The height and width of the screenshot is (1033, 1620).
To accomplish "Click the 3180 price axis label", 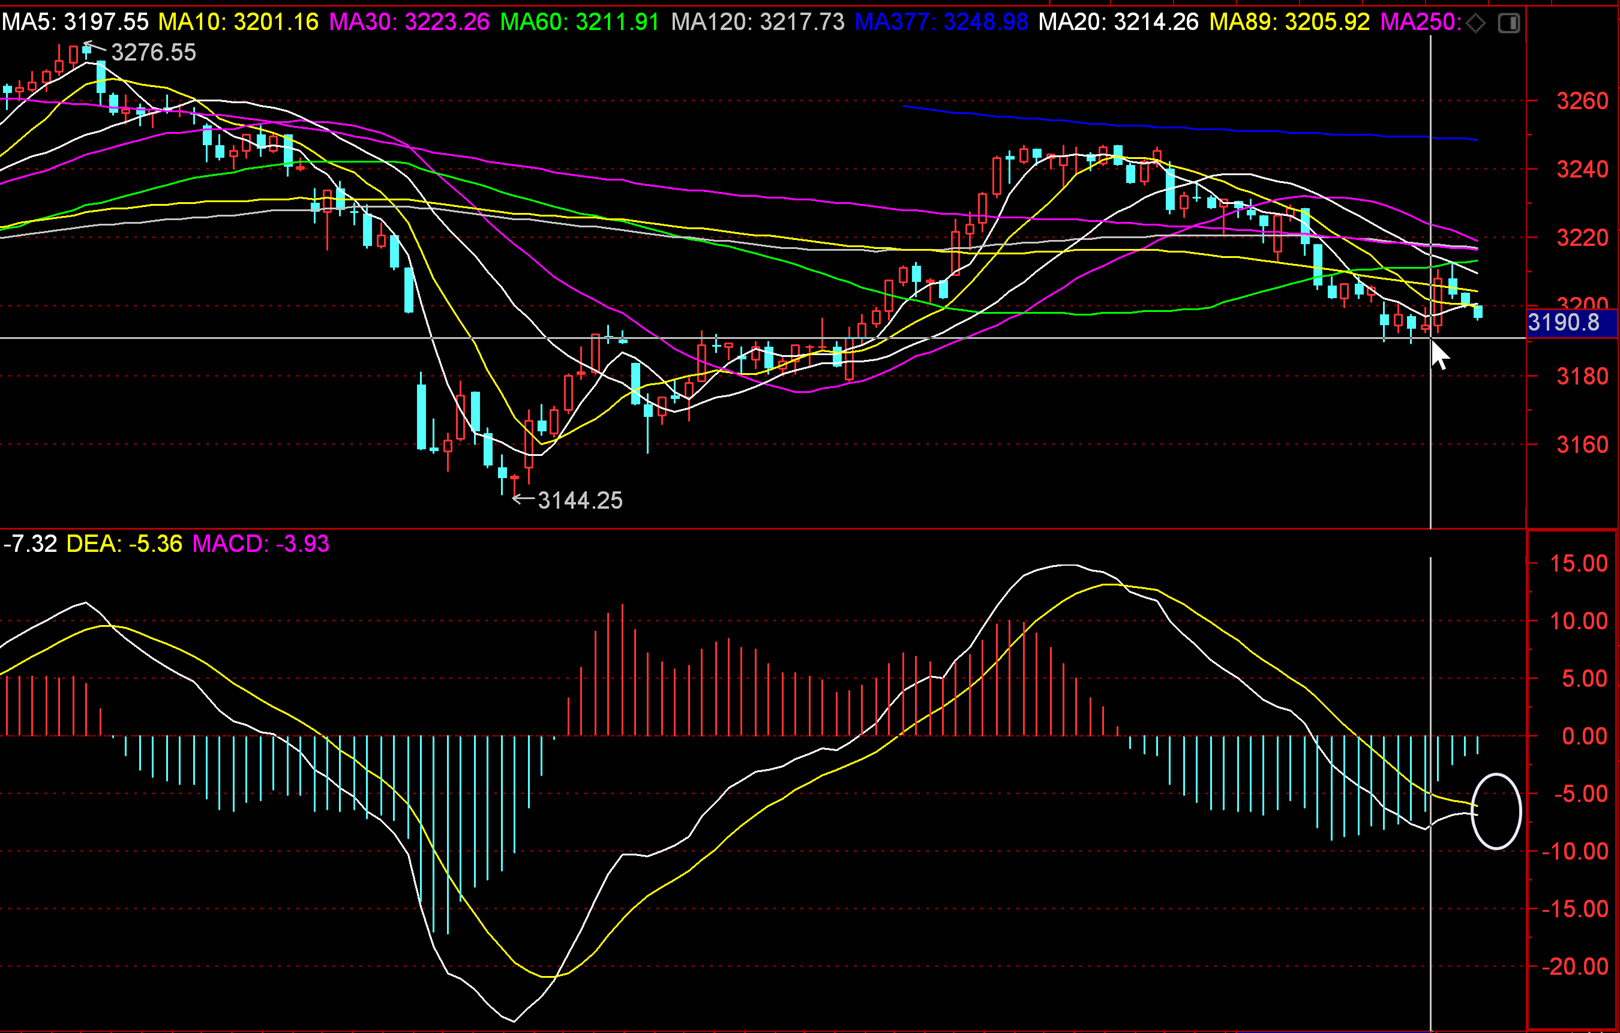I will 1582,377.
